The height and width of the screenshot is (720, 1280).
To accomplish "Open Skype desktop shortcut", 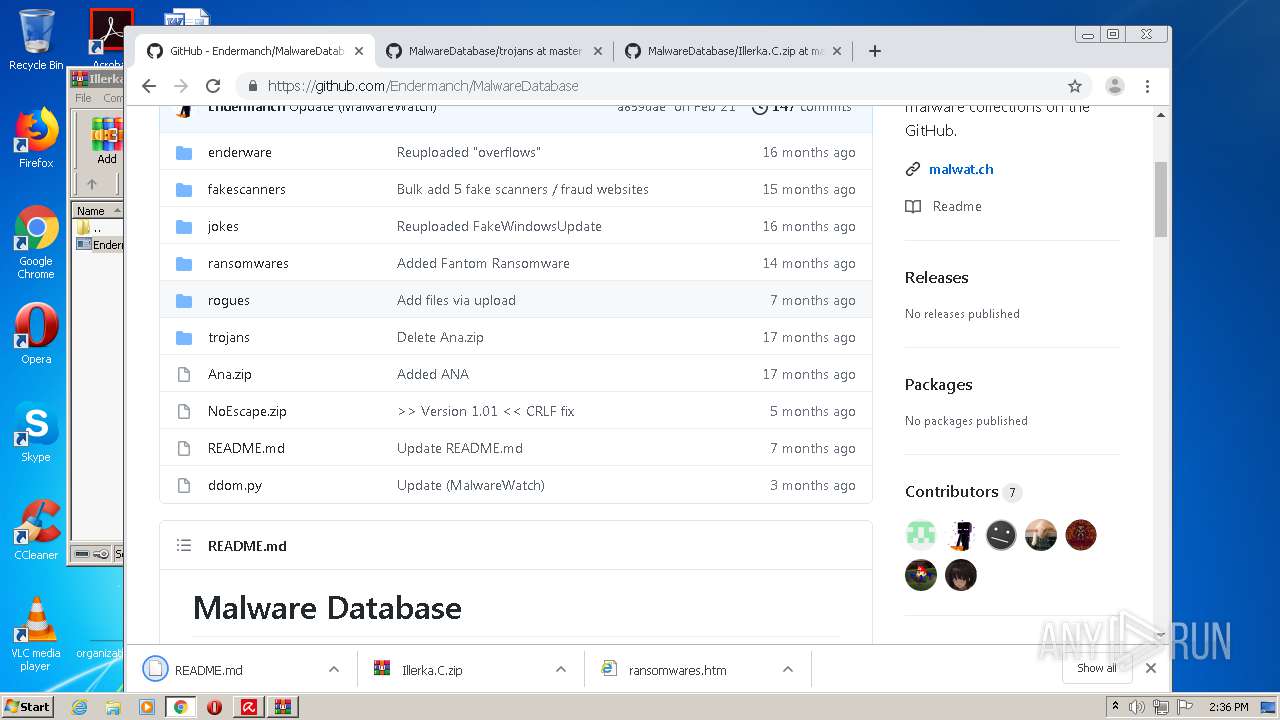I will point(36,433).
